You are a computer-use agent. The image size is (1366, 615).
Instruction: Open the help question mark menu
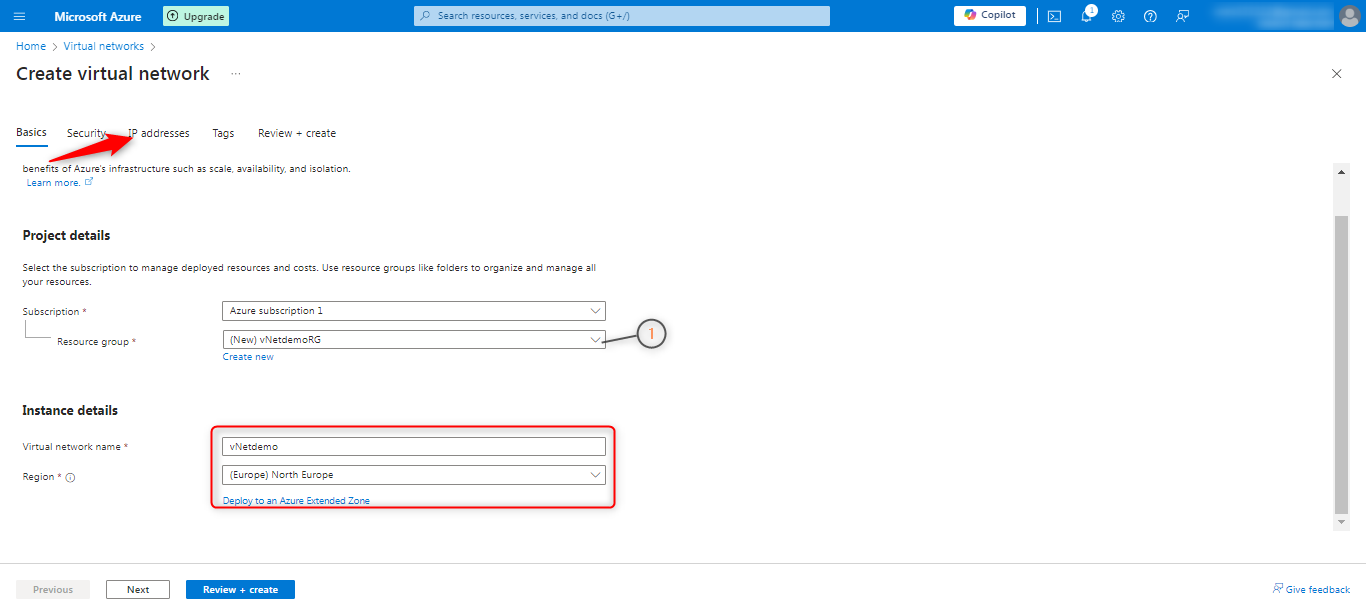coord(1150,16)
